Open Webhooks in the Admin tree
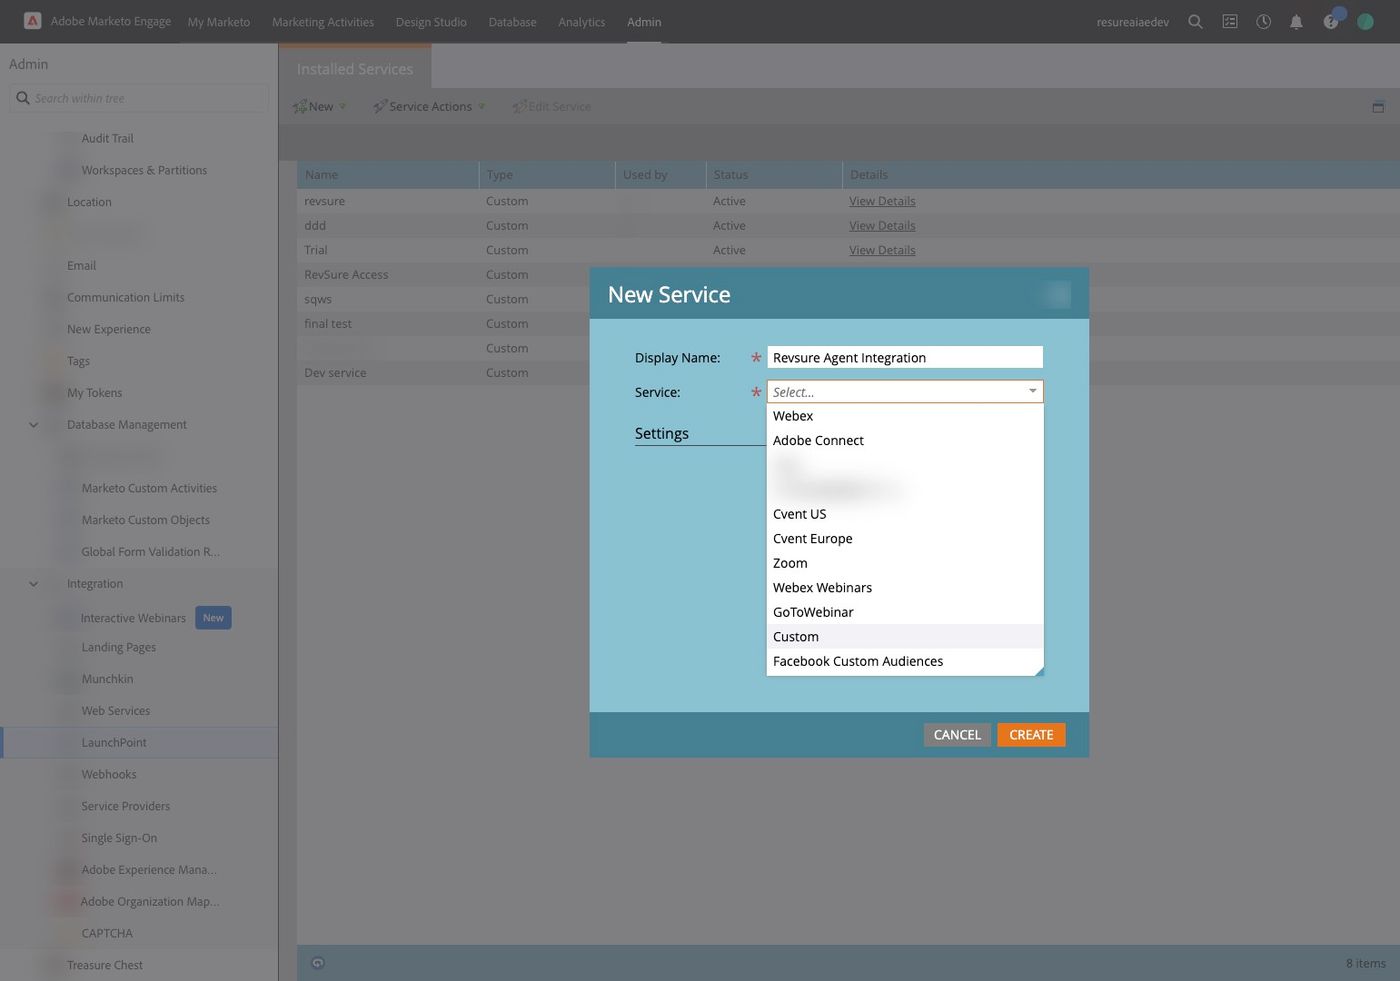1400x981 pixels. click(108, 775)
